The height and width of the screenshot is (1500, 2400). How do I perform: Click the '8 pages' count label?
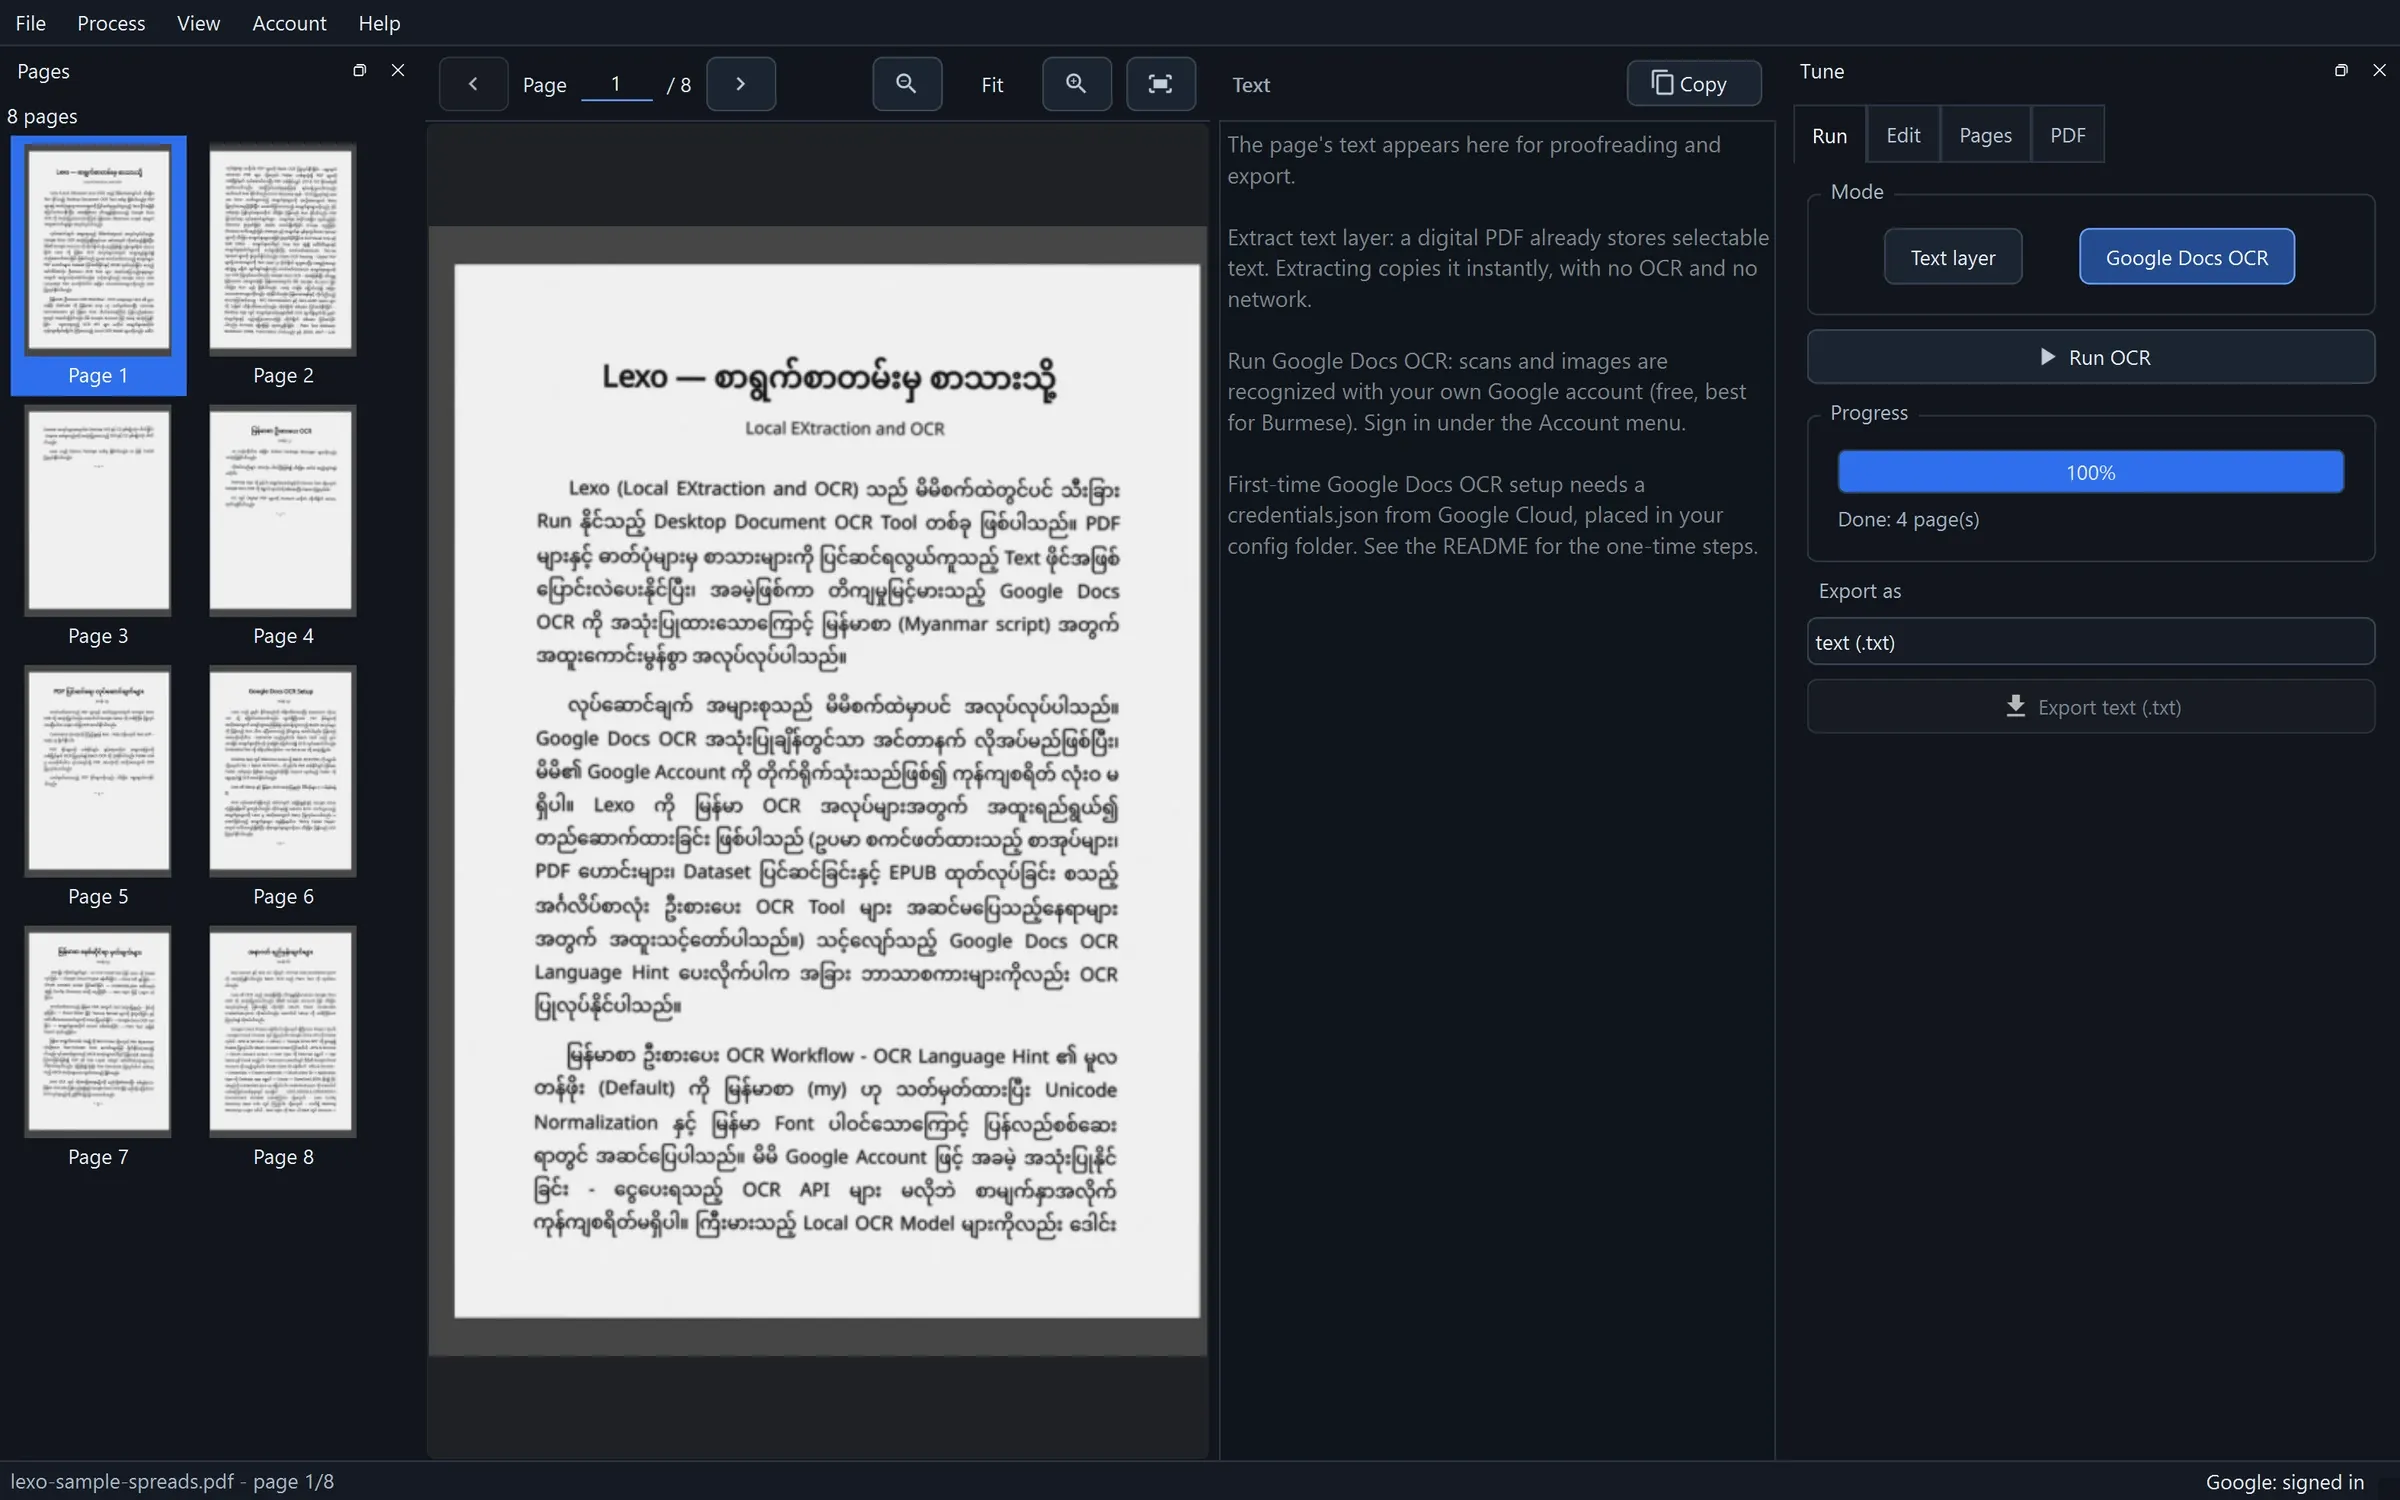point(42,116)
